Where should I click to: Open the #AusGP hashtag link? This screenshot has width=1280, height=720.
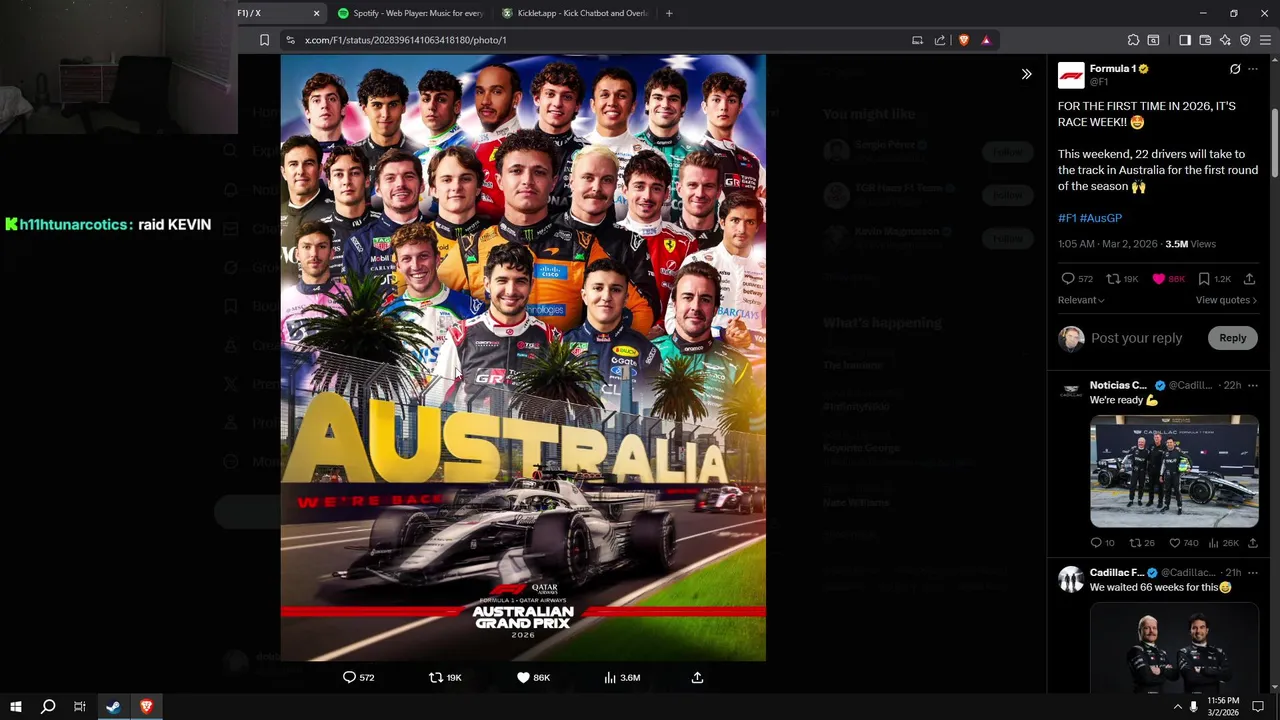pos(1101,218)
